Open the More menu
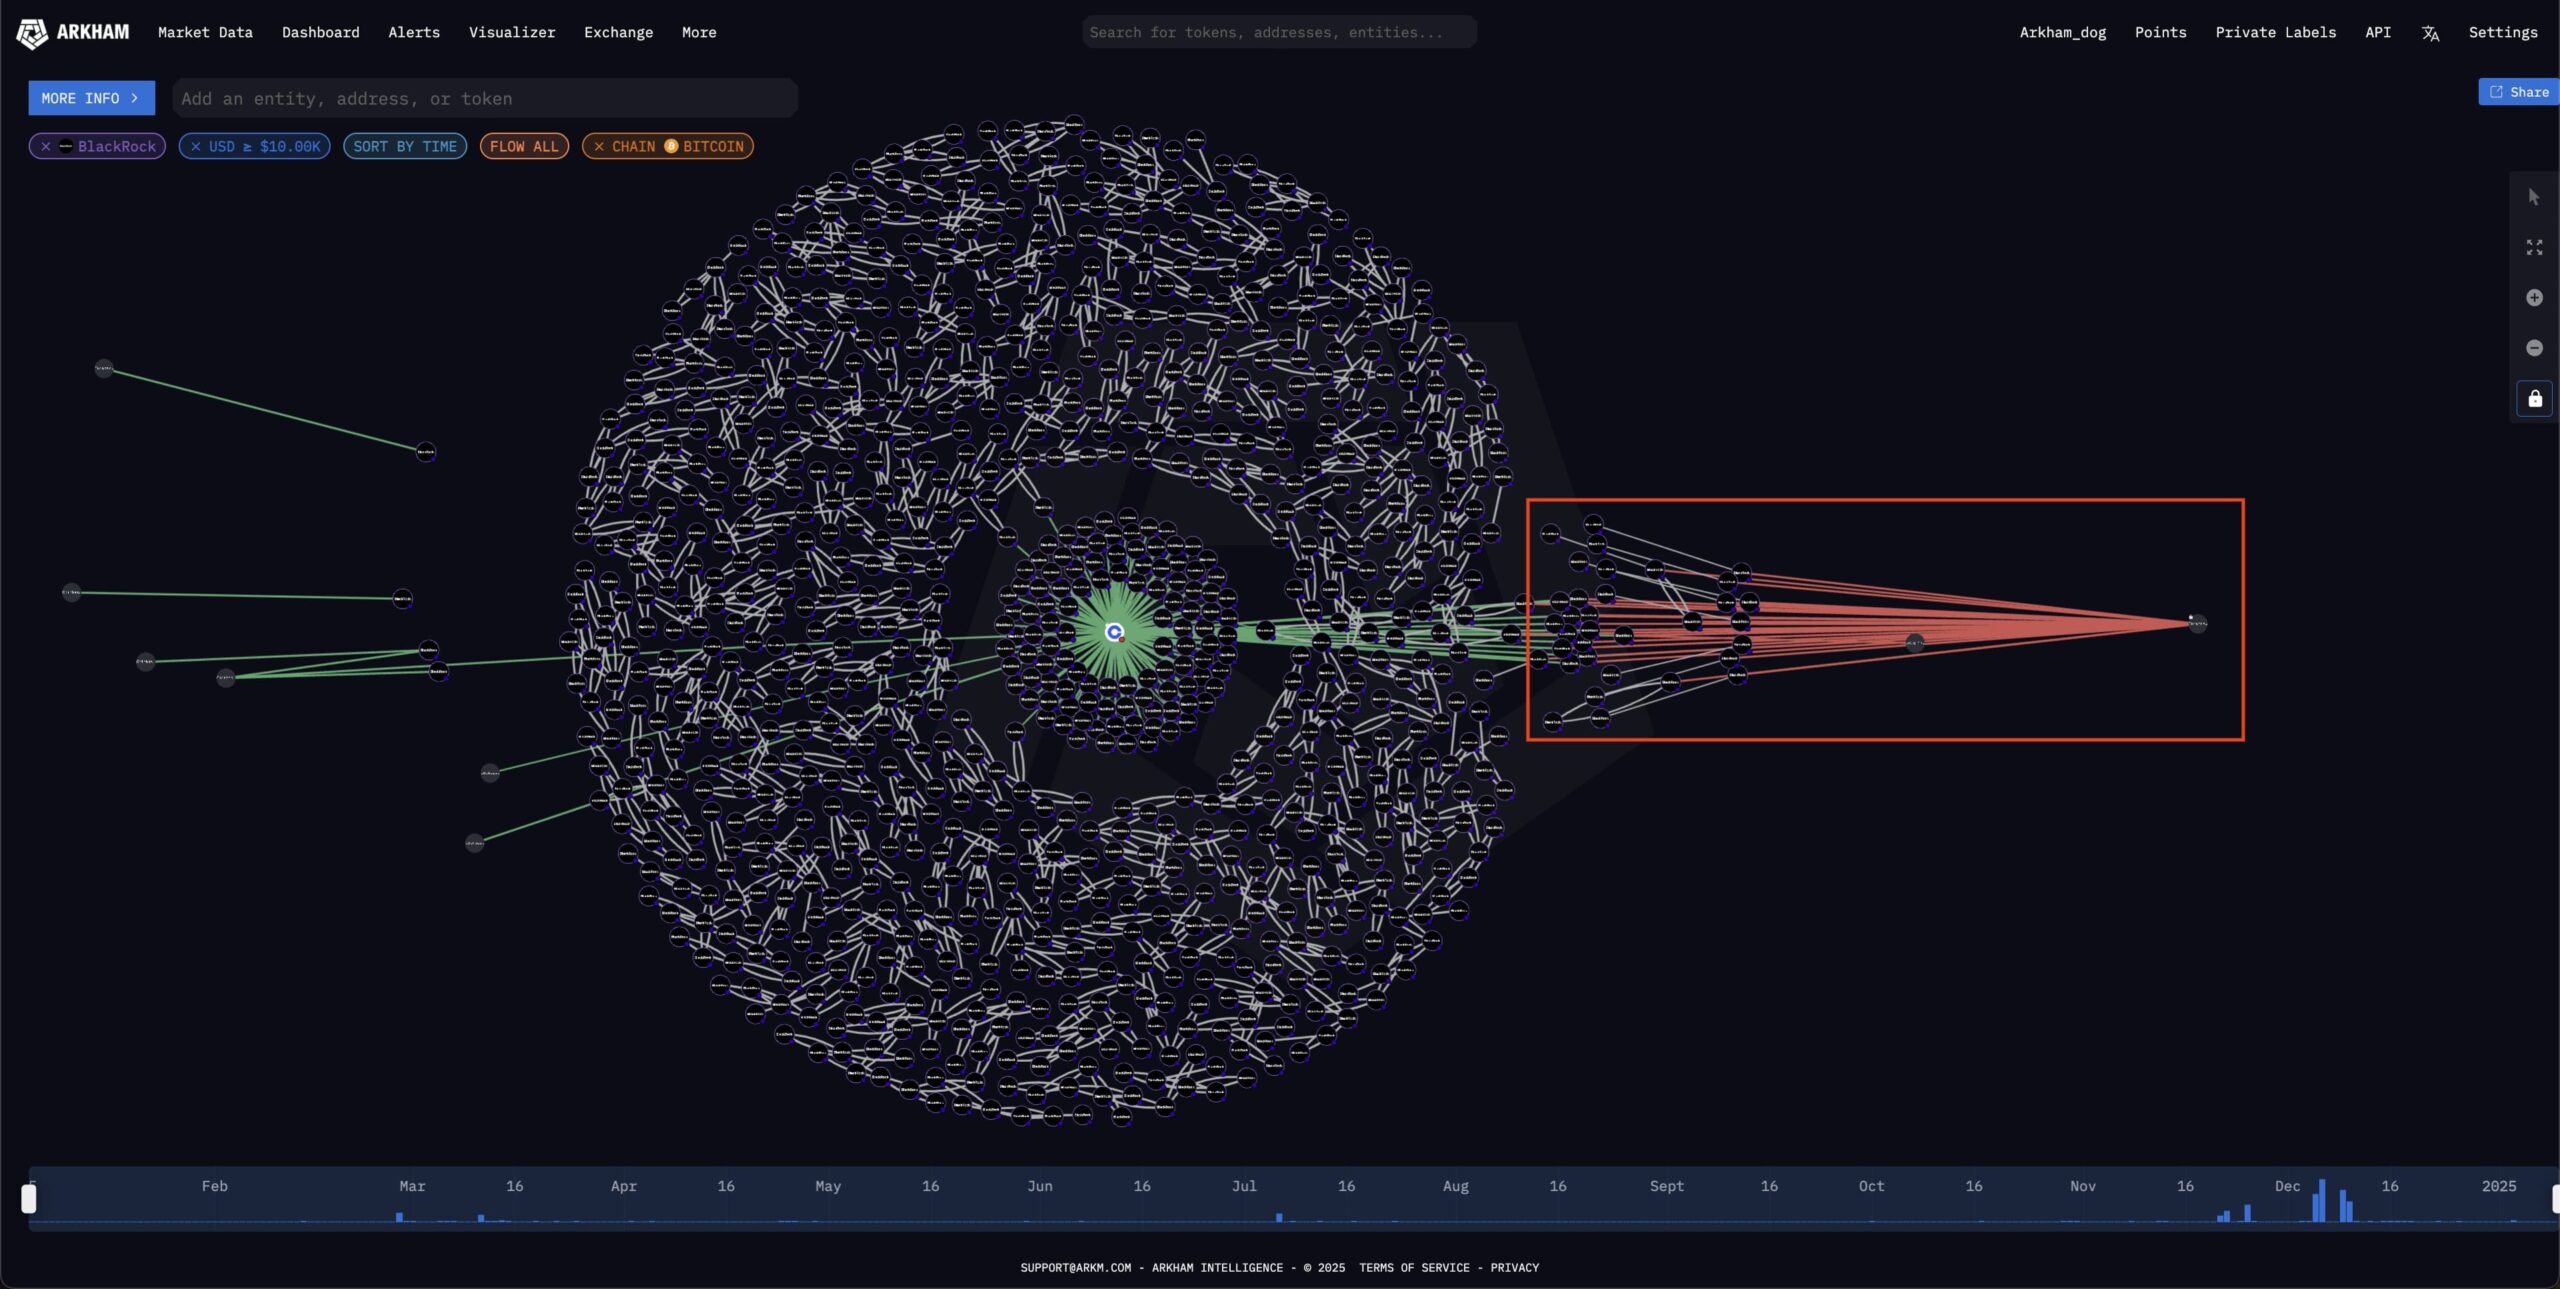The image size is (2560, 1289). coord(698,32)
